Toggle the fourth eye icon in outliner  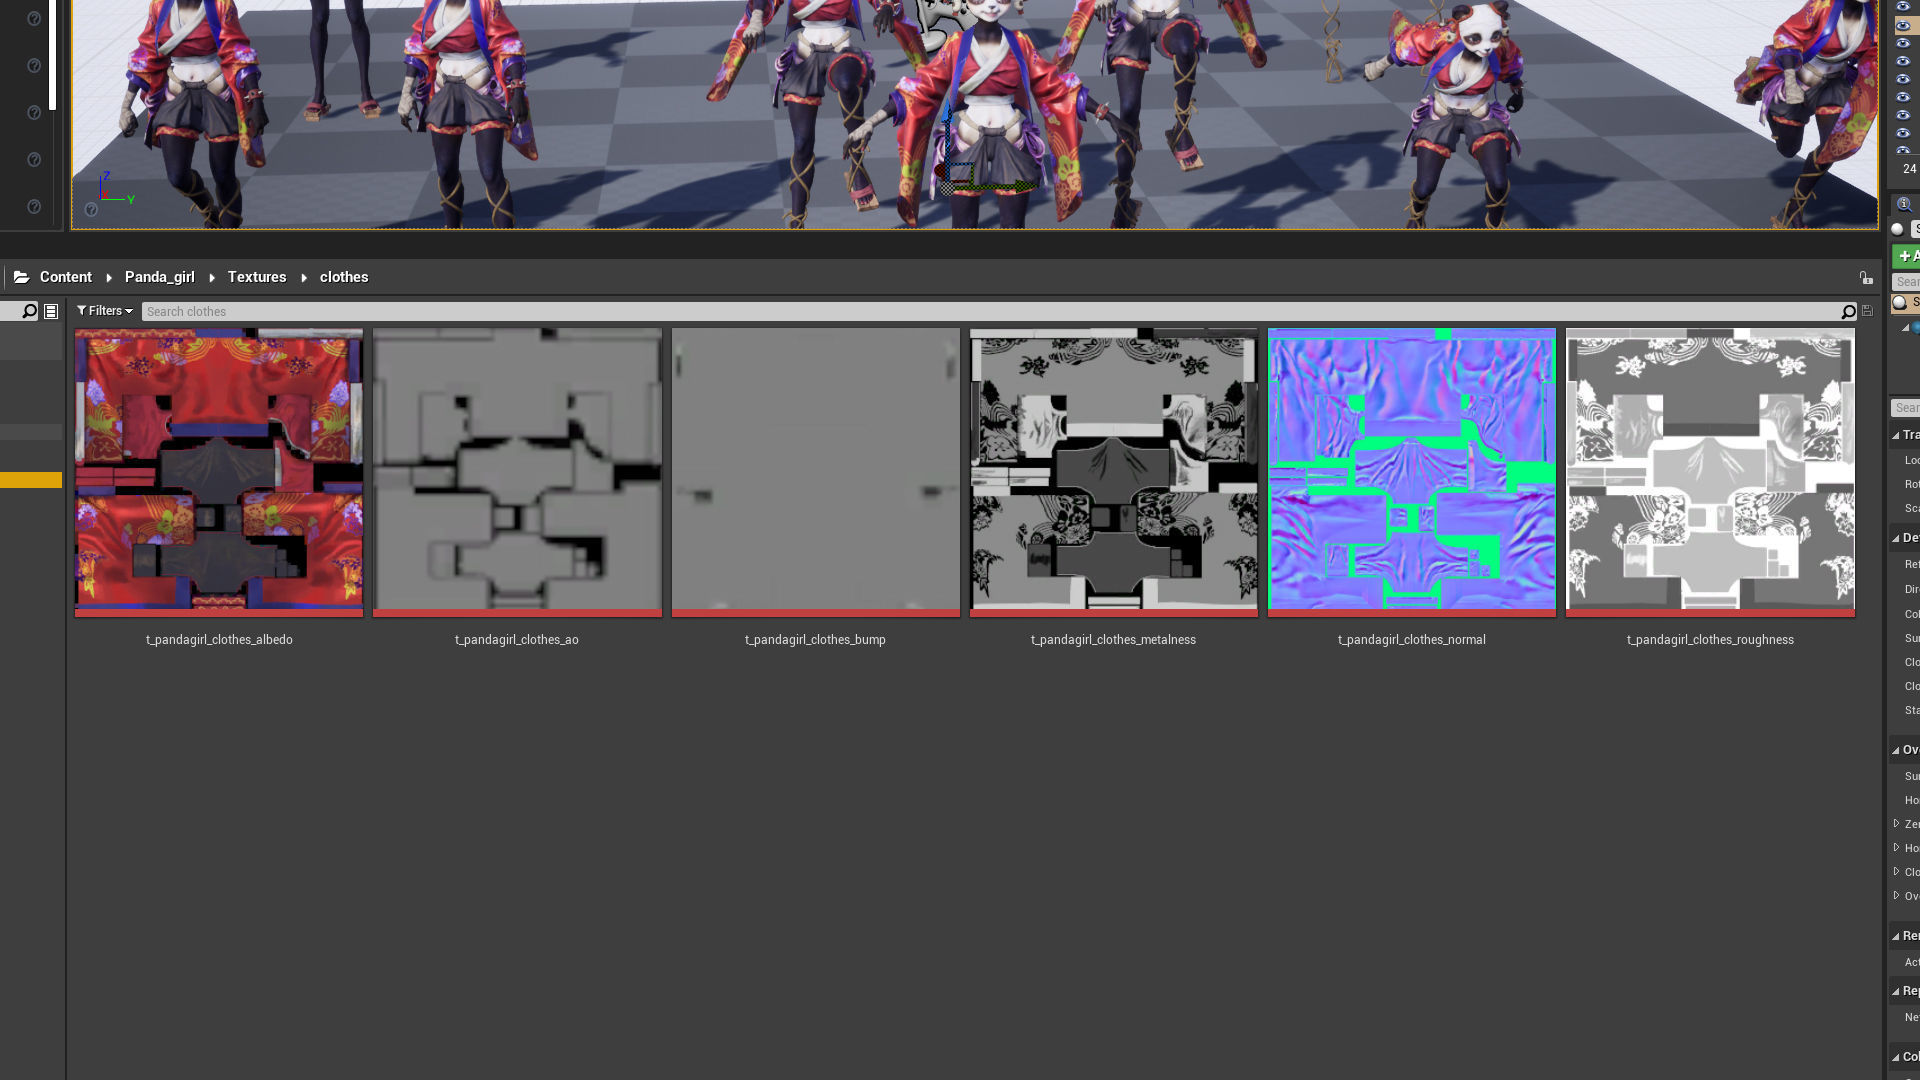tap(1903, 62)
